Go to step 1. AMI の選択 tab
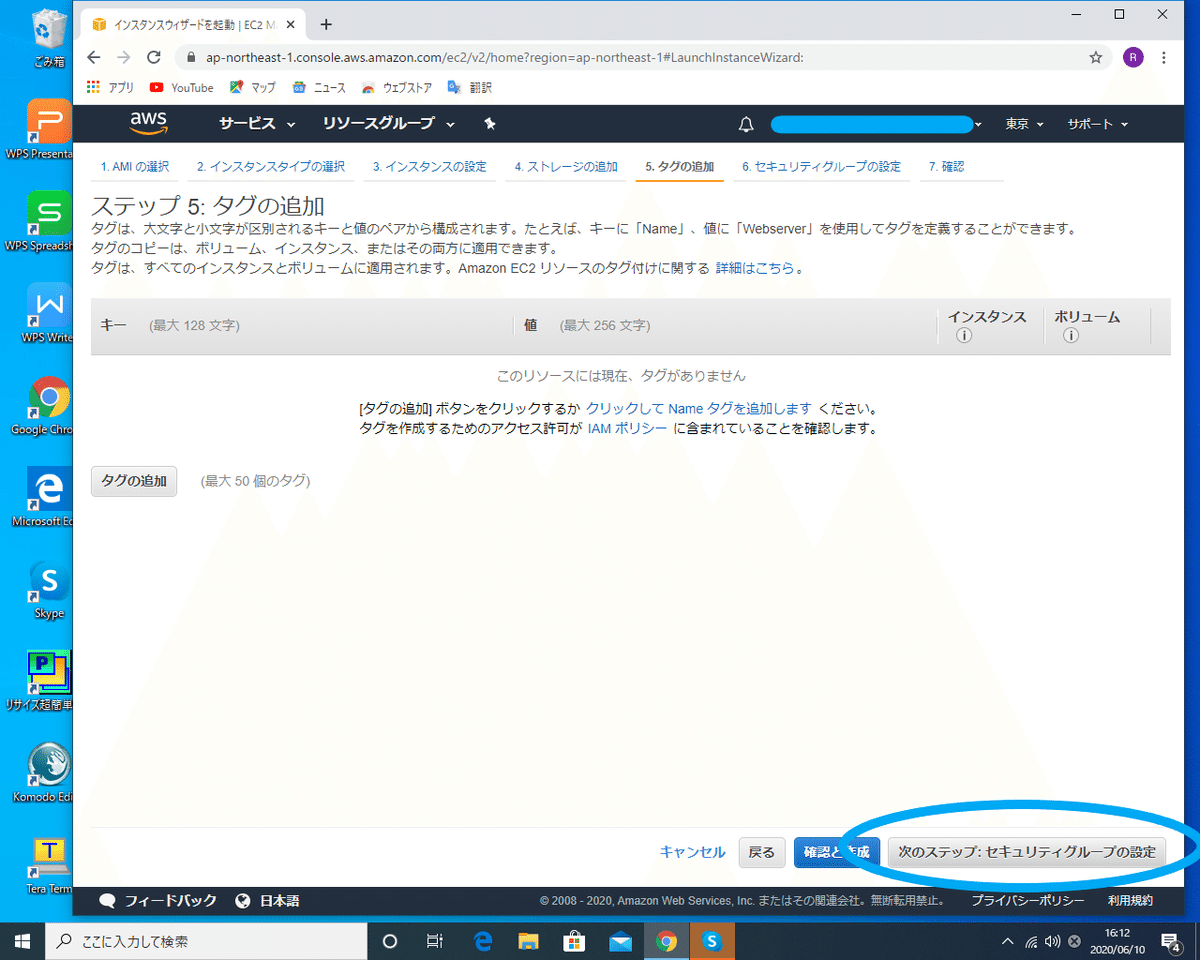This screenshot has width=1200, height=960. coord(135,167)
